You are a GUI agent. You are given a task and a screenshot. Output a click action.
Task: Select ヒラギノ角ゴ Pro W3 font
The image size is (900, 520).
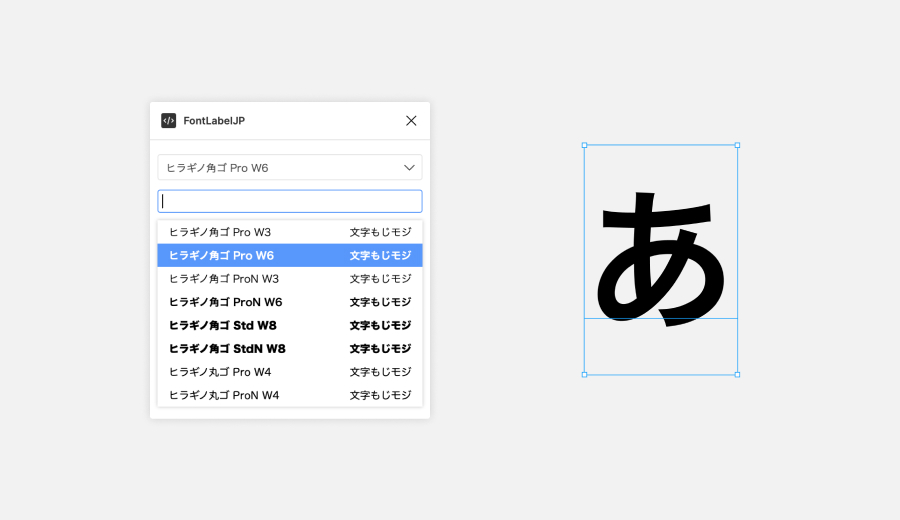tap(290, 232)
